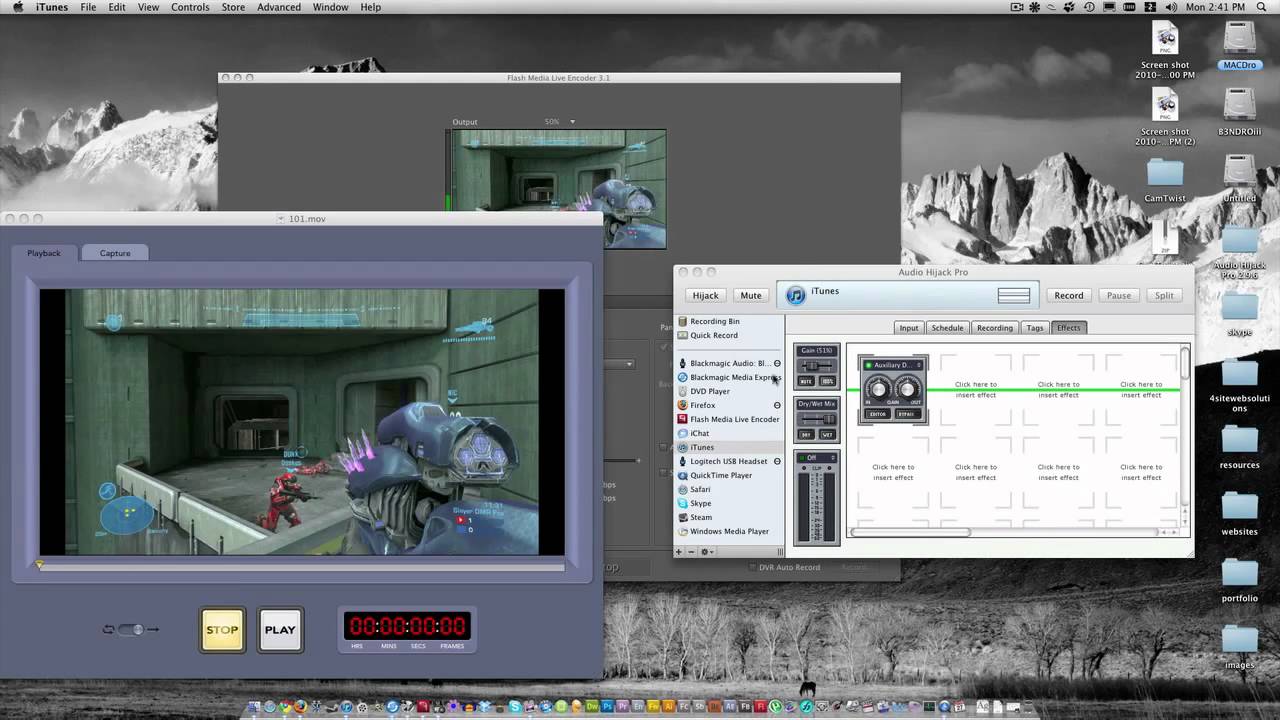This screenshot has width=1280, height=720.
Task: Click the iTunes icon in Audio Hijack header
Action: coord(795,295)
